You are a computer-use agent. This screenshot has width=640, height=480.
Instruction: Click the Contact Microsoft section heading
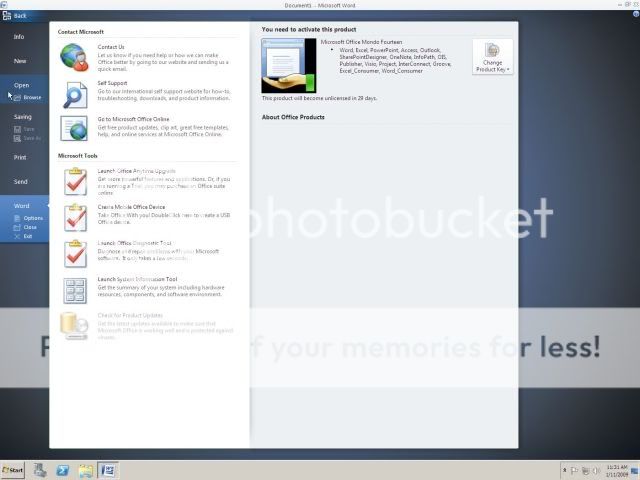point(81,32)
